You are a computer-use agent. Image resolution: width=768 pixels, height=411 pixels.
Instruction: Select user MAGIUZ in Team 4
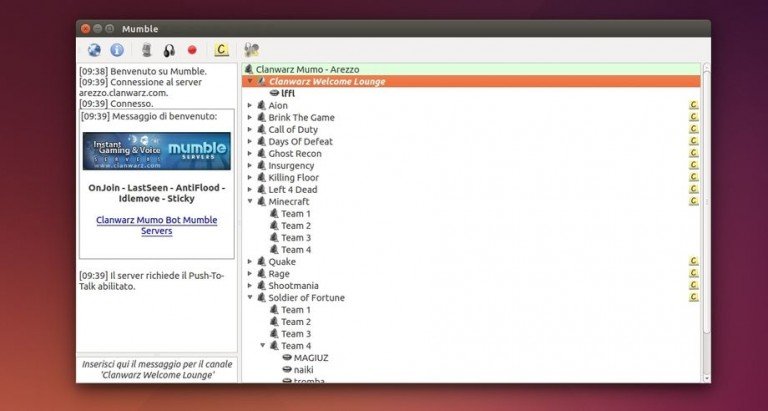point(312,357)
